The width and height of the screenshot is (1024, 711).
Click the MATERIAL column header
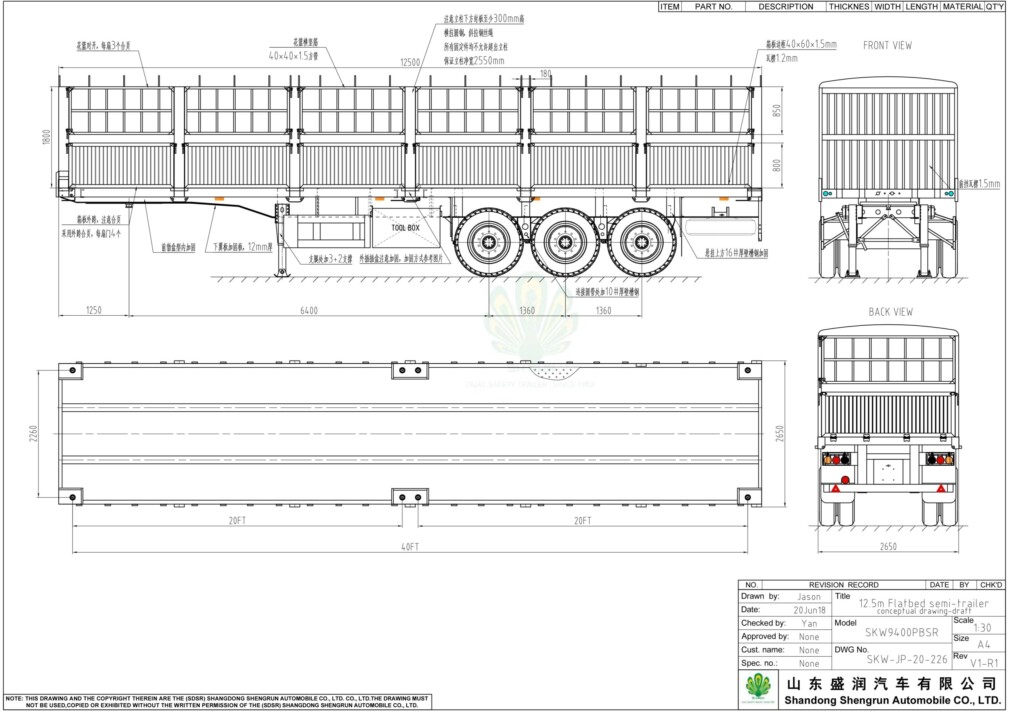[962, 6]
